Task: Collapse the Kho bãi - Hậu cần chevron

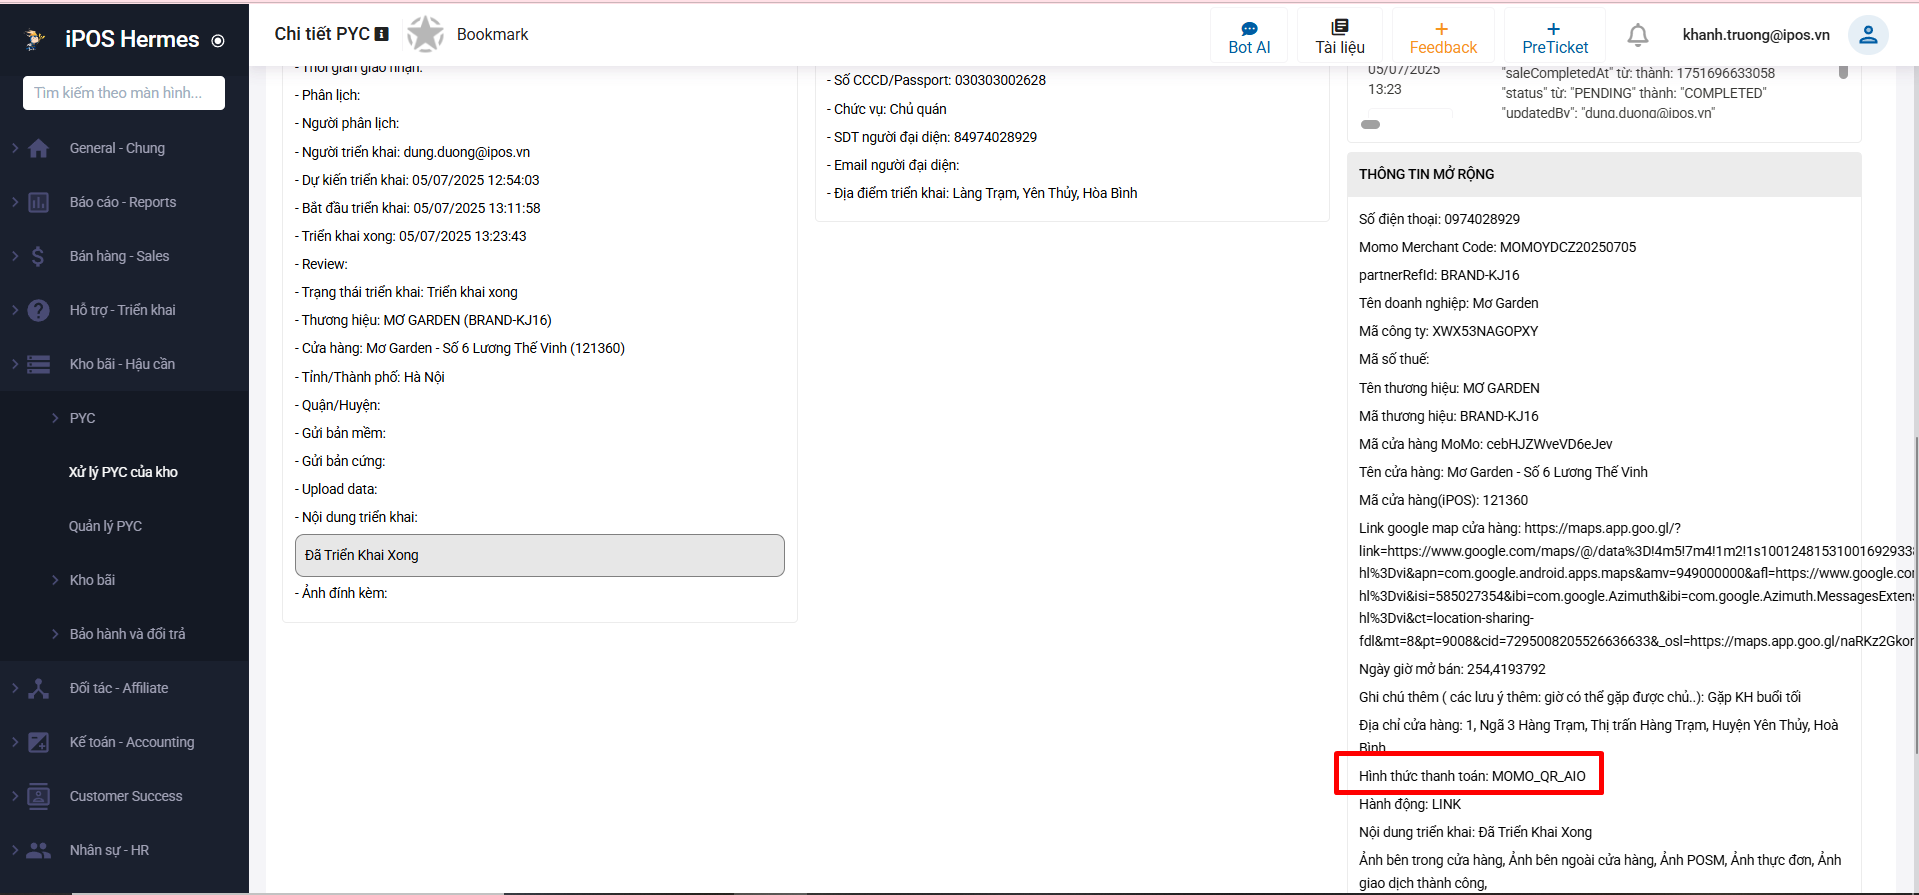Action: point(15,364)
